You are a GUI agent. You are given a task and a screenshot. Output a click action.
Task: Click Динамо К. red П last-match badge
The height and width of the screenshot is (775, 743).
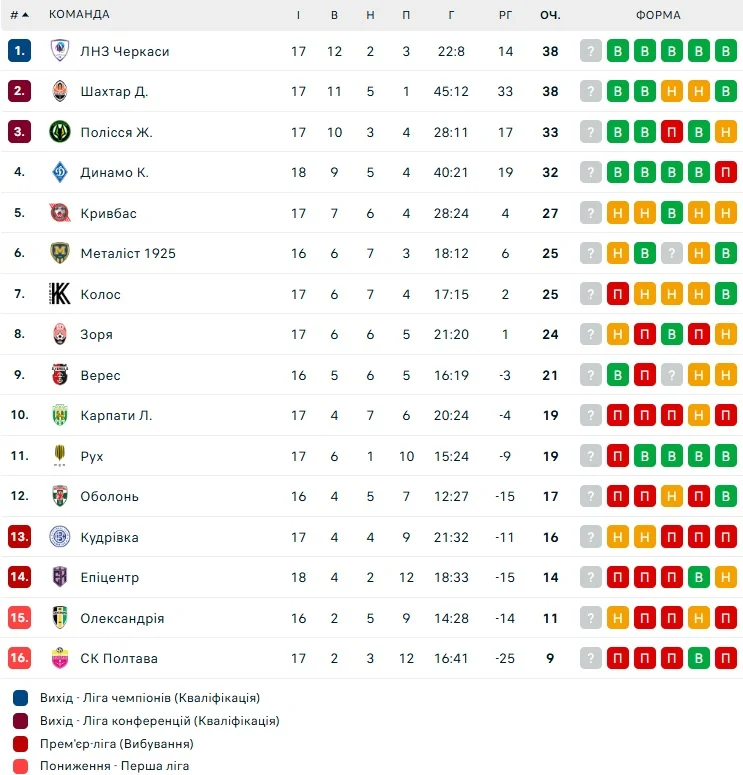(726, 172)
